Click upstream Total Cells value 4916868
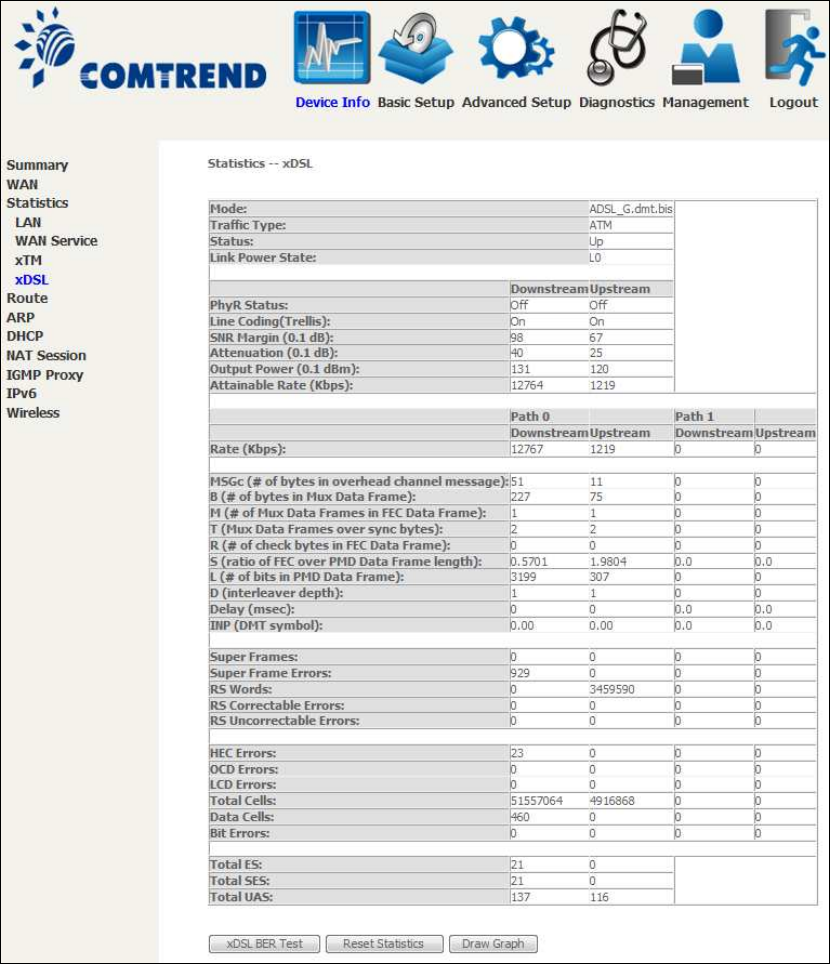830x964 pixels. point(612,801)
